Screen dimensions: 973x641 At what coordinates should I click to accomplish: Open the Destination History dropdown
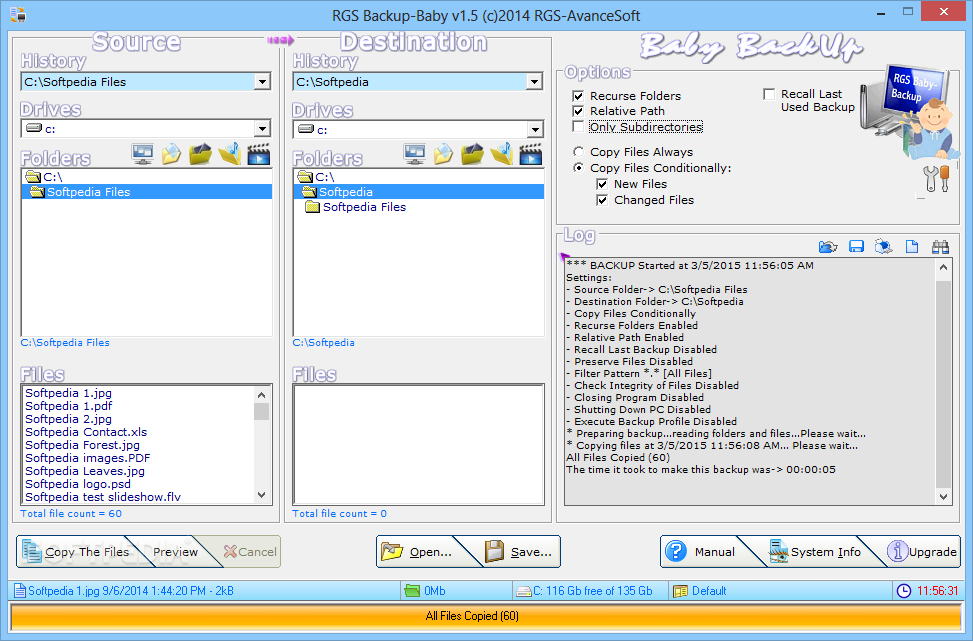point(534,81)
